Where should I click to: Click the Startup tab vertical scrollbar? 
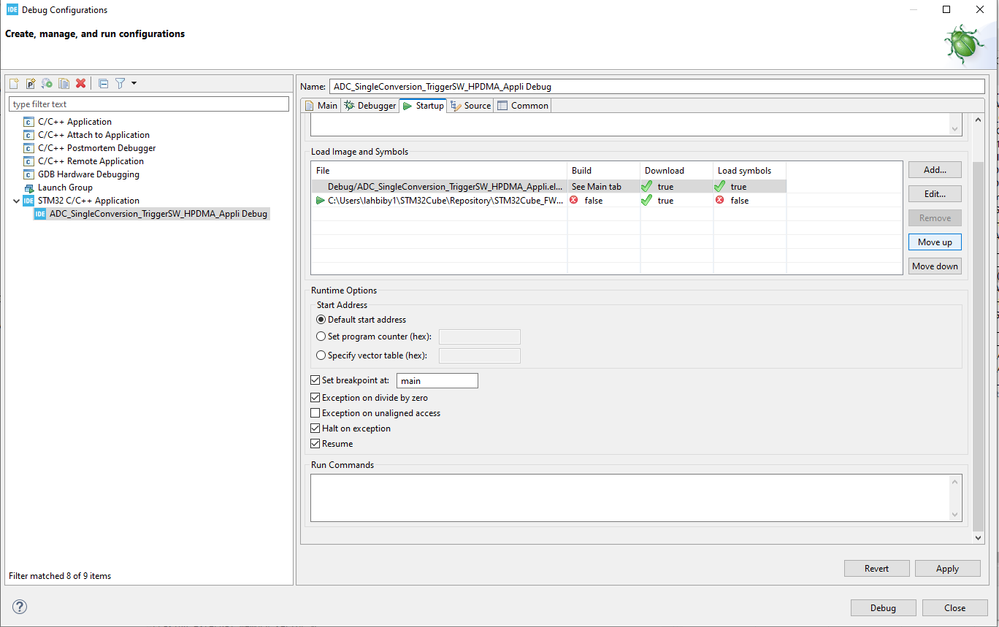978,347
